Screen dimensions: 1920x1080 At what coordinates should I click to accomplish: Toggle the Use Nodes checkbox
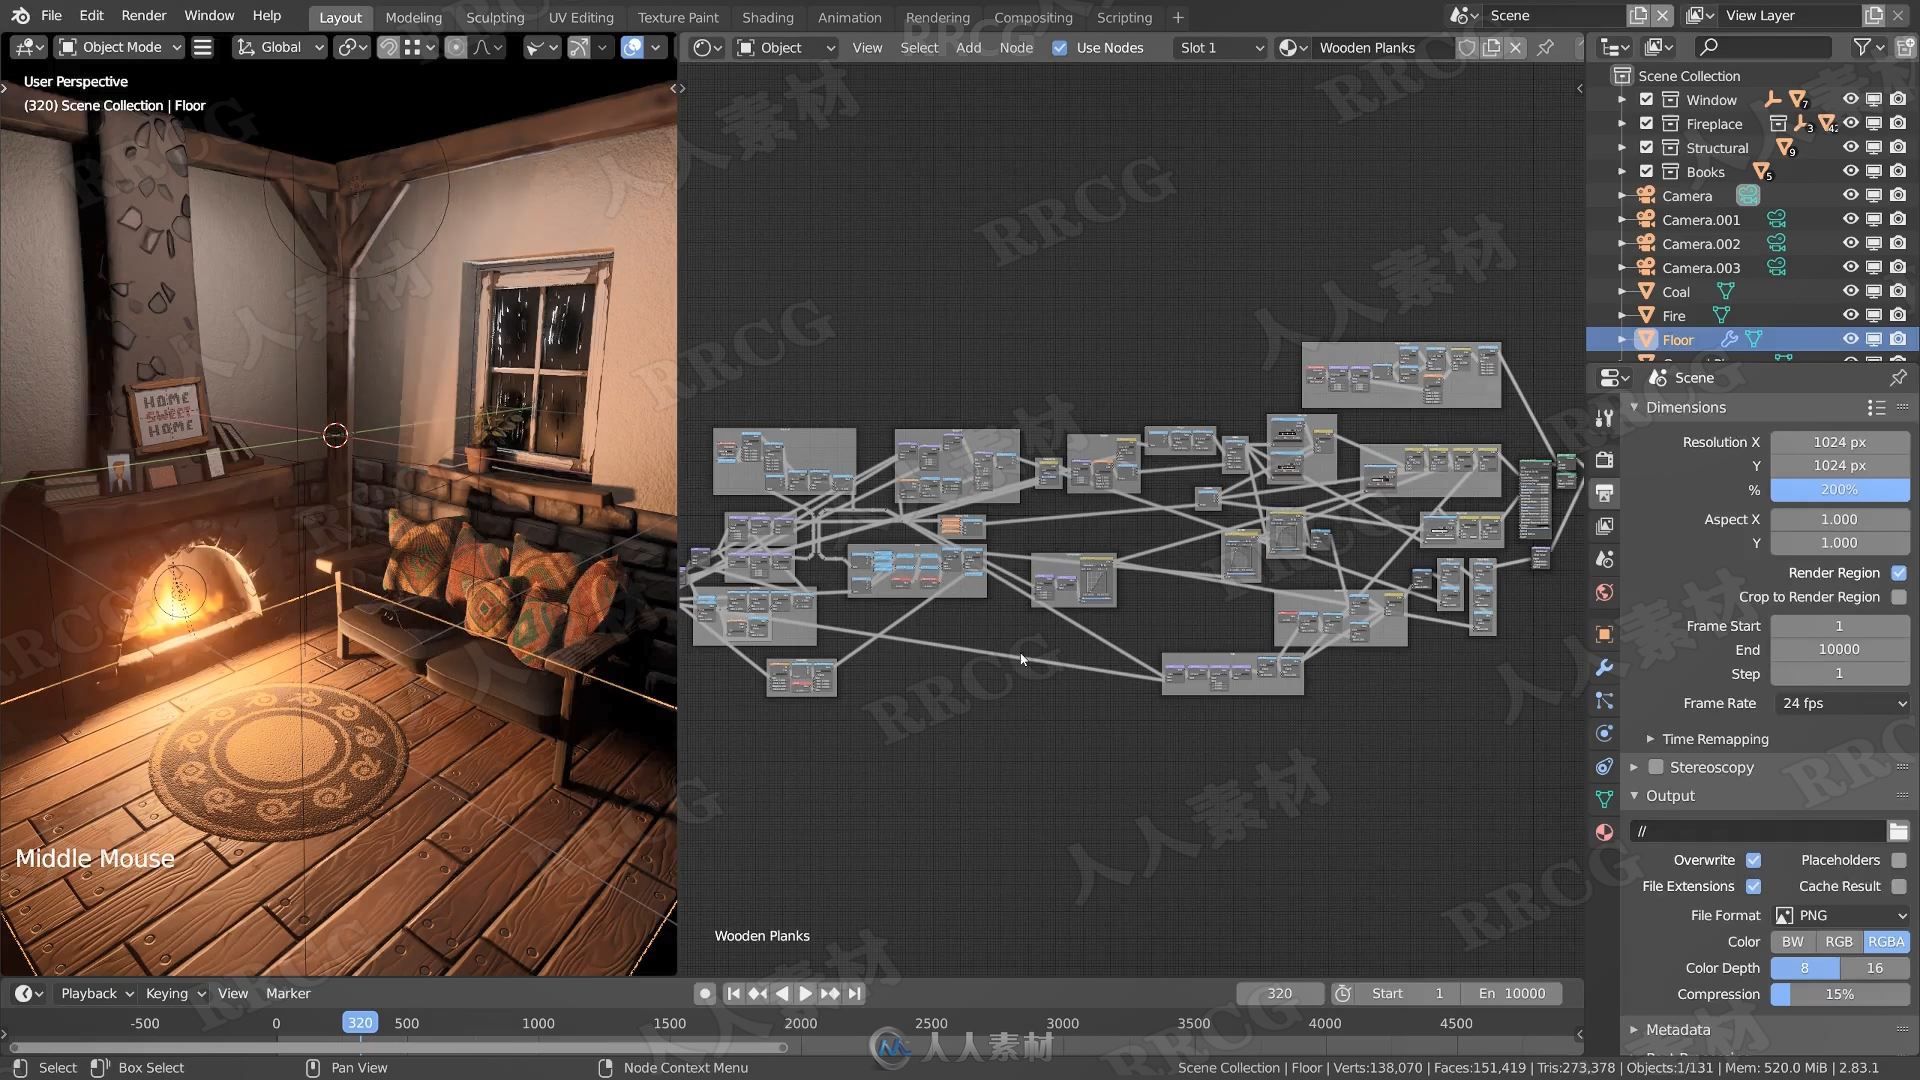pos(1060,48)
